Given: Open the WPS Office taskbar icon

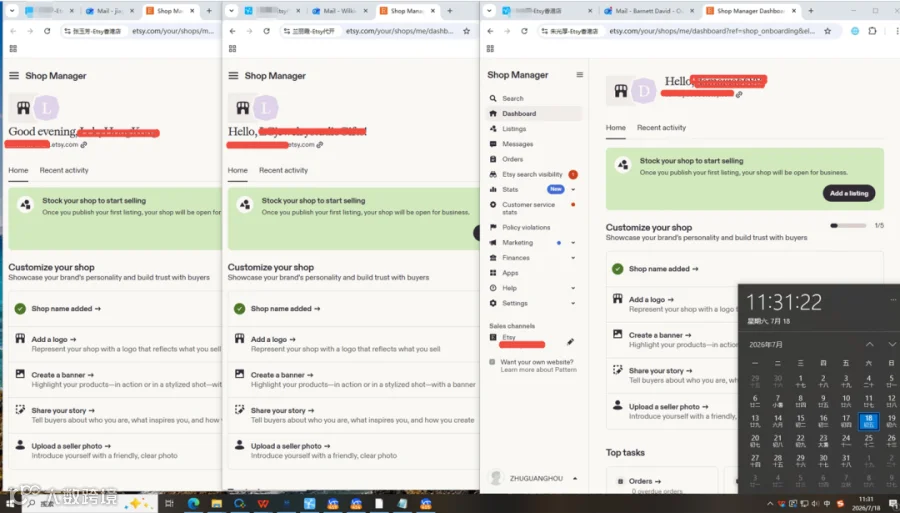Looking at the screenshot, I should 263,504.
